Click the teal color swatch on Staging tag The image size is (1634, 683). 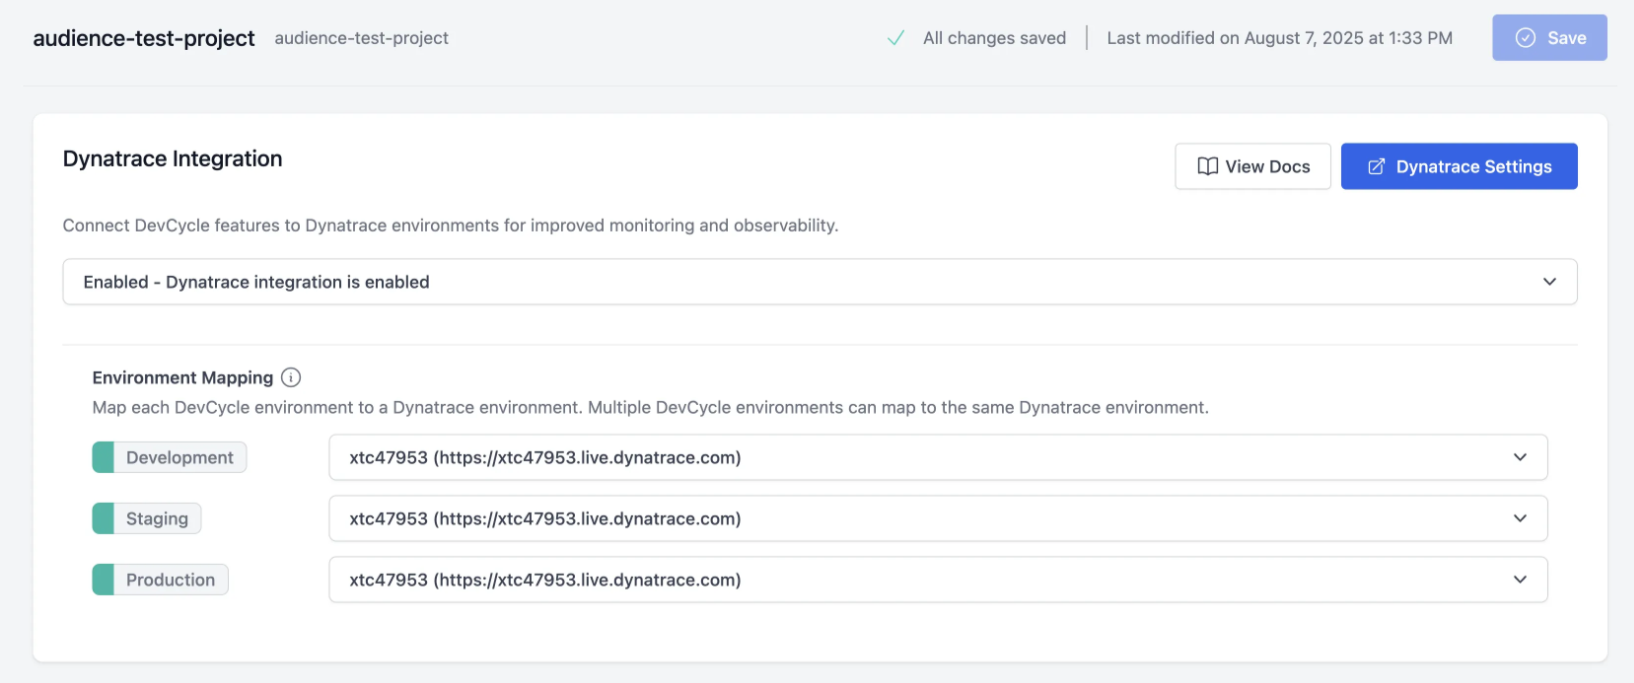(103, 518)
